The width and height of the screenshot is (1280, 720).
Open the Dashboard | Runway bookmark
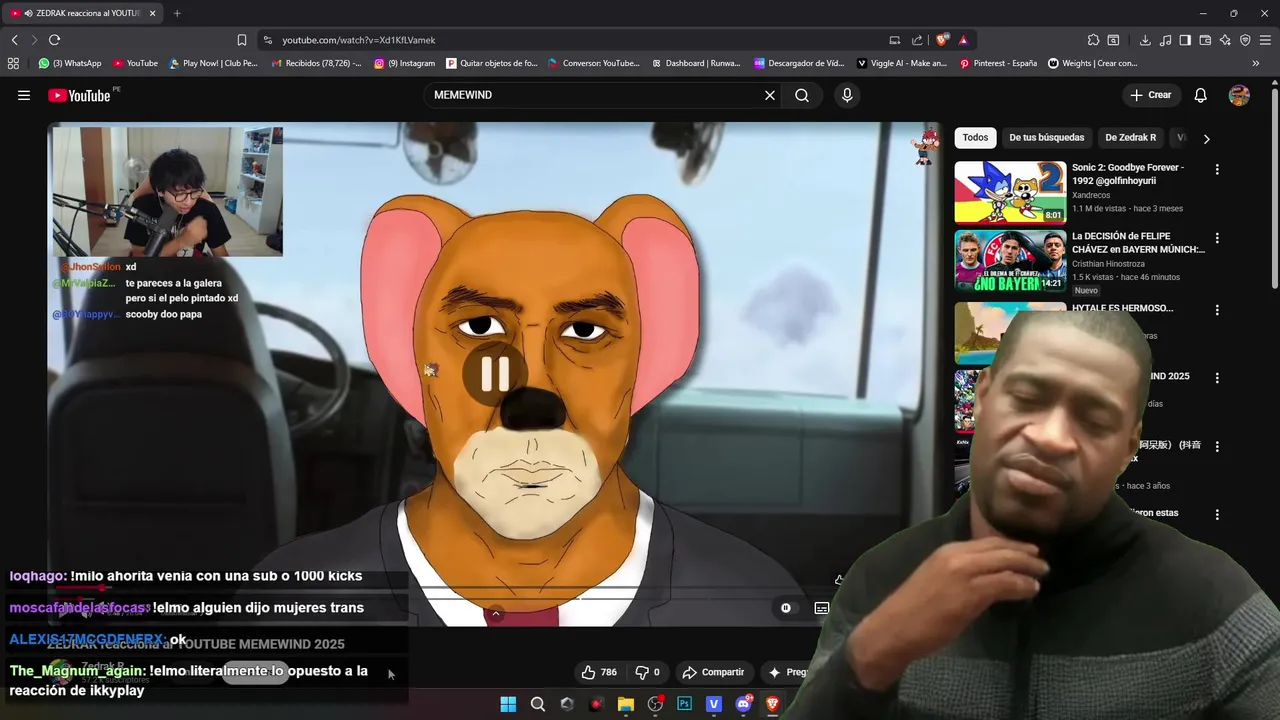(696, 63)
